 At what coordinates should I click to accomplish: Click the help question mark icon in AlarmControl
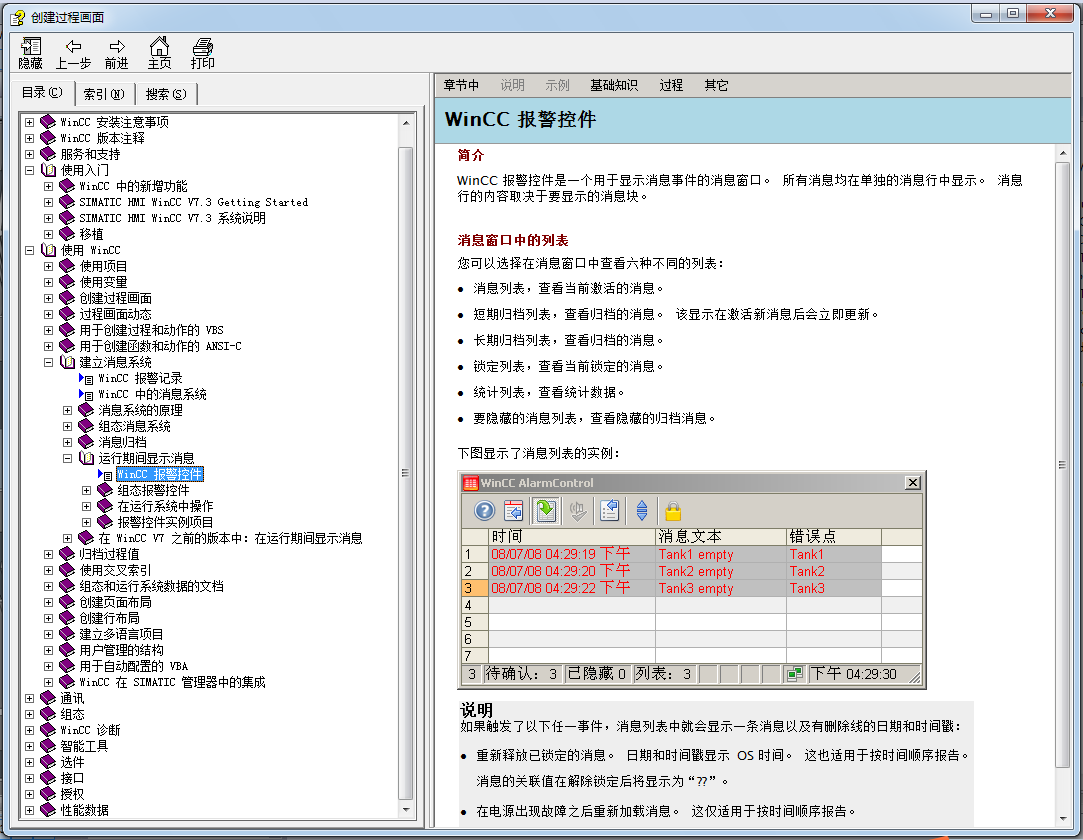pyautogui.click(x=485, y=510)
